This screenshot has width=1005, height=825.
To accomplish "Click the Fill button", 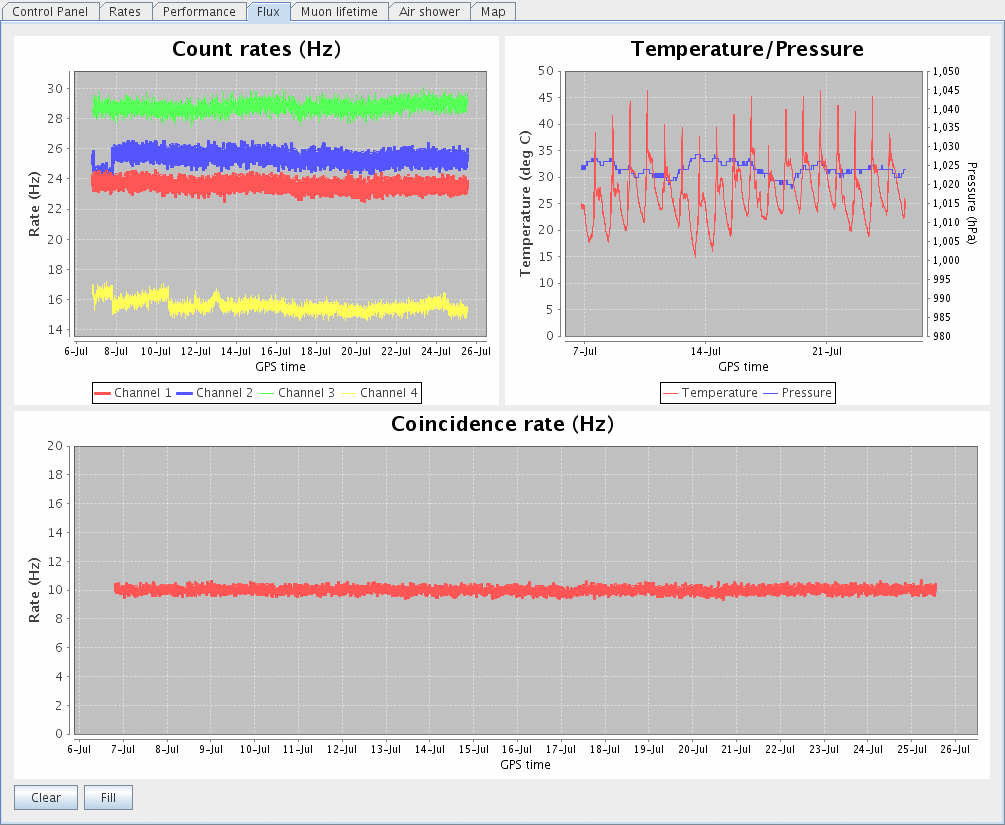I will [x=108, y=798].
